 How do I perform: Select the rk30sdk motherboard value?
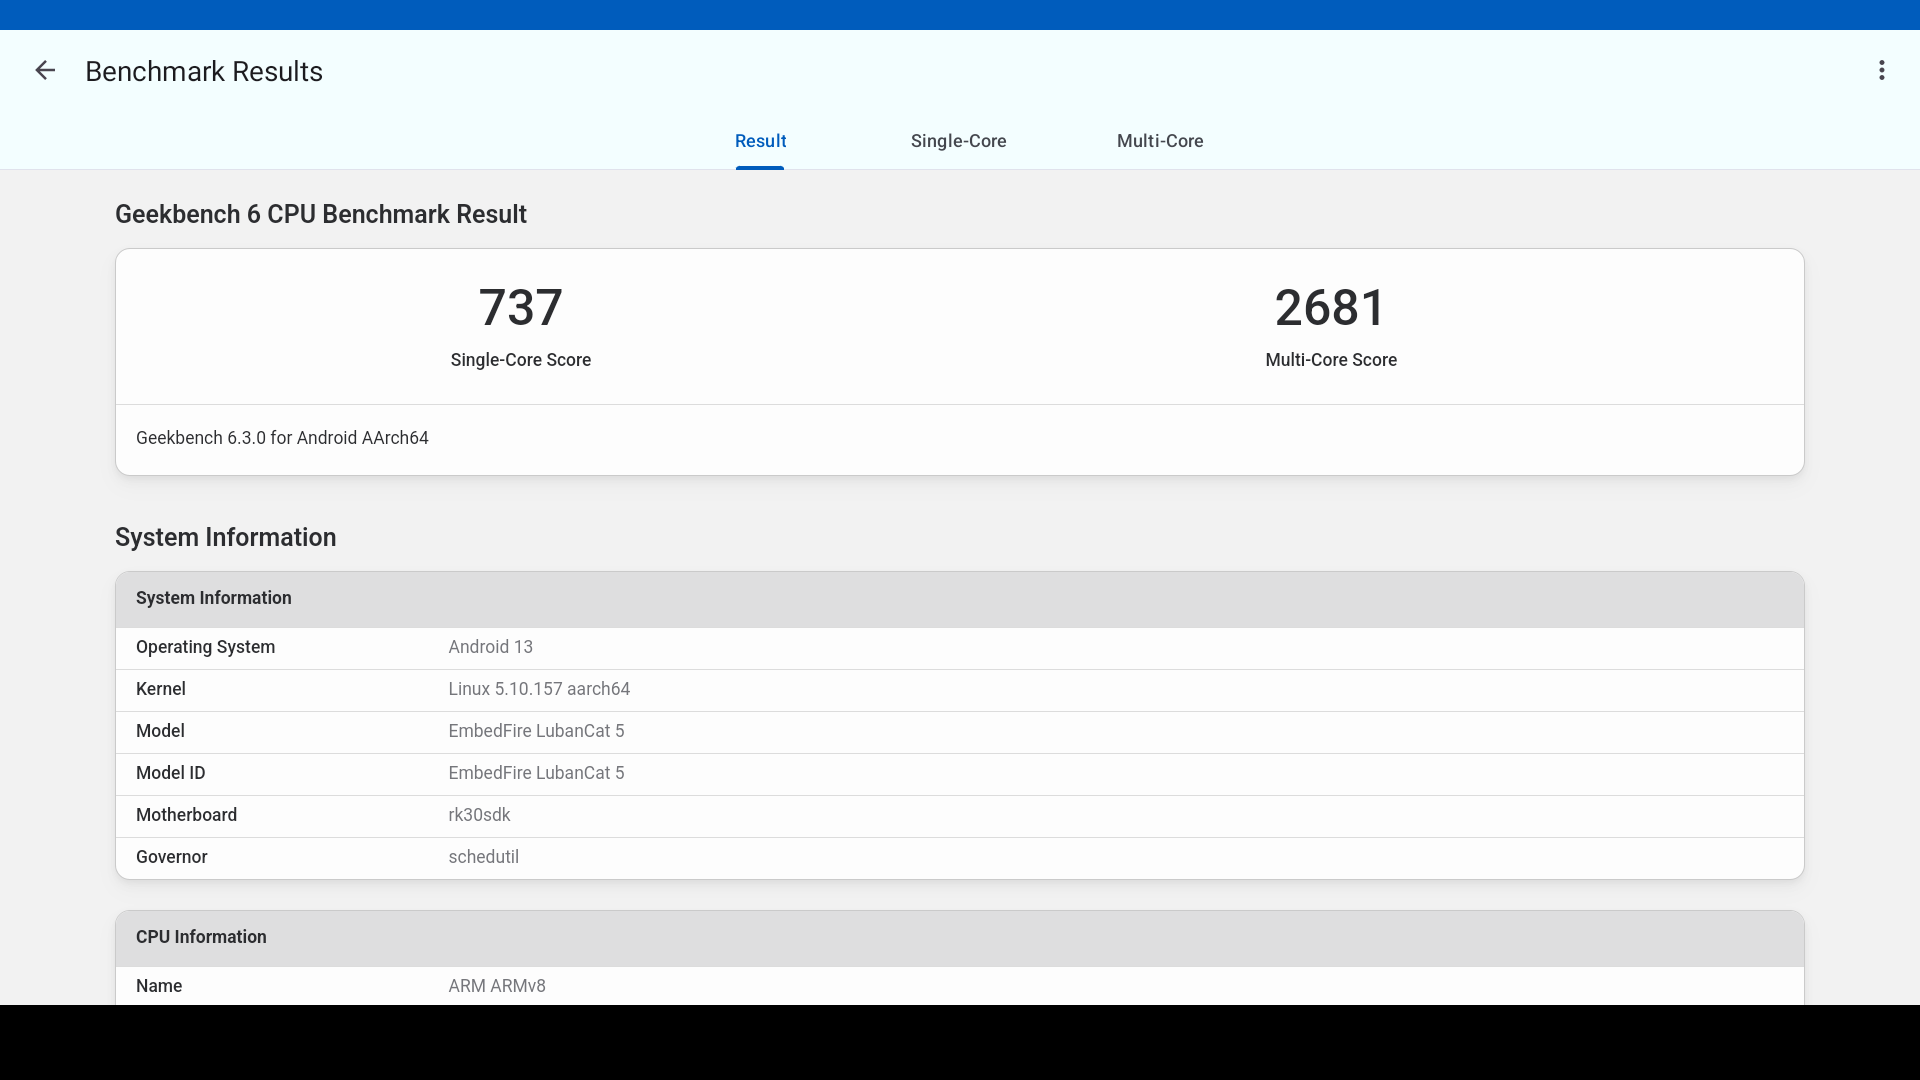479,815
